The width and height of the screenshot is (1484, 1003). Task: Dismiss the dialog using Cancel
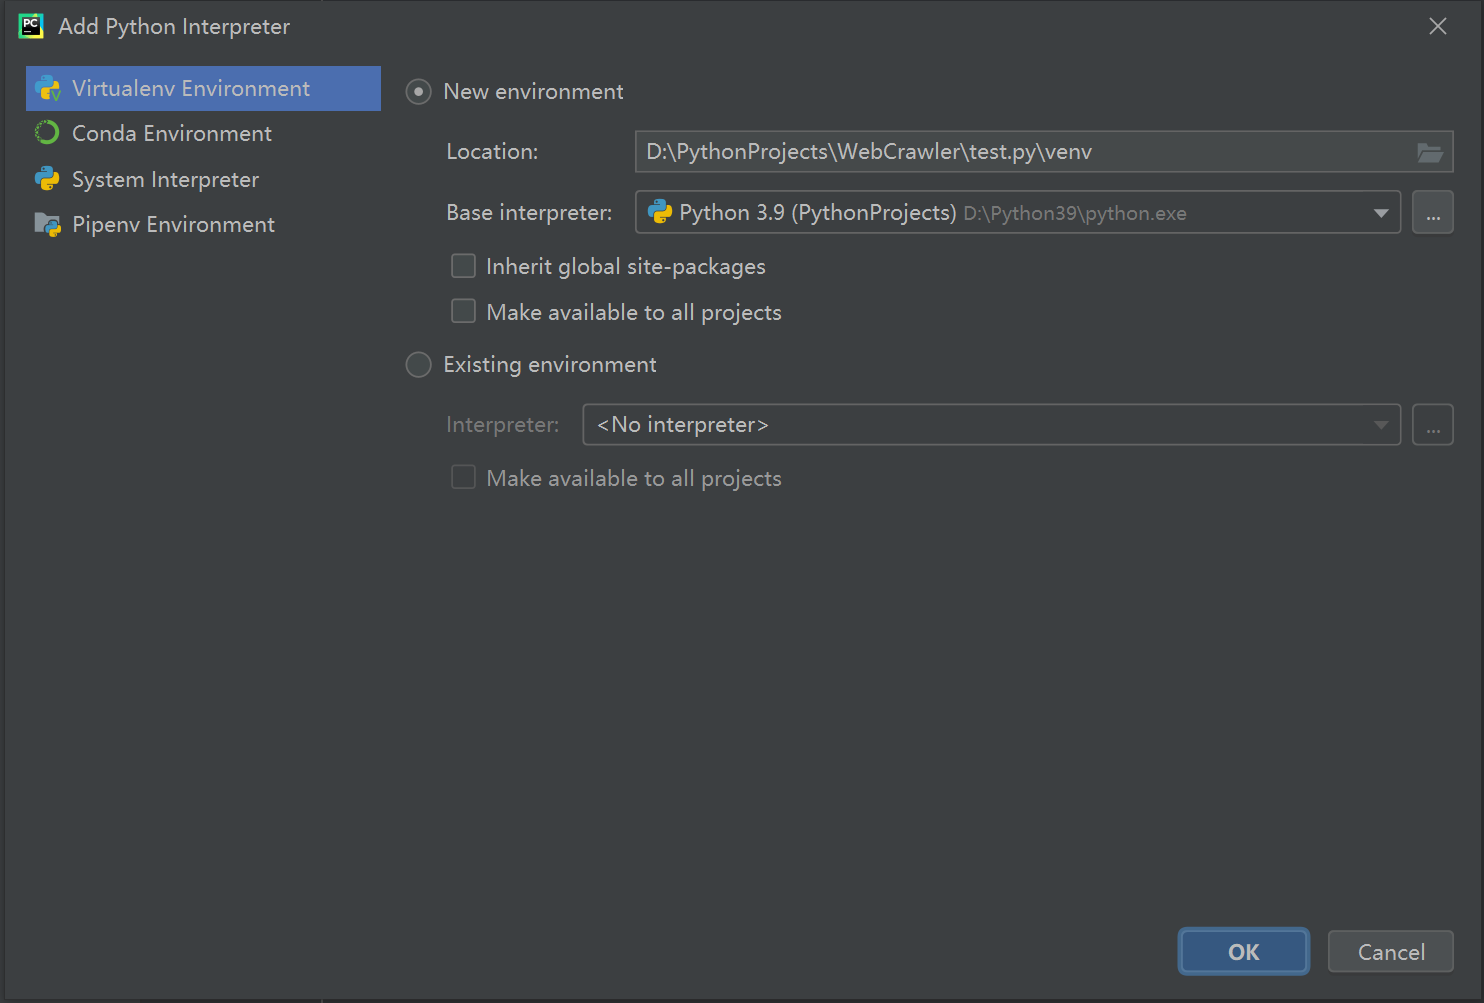(1390, 951)
